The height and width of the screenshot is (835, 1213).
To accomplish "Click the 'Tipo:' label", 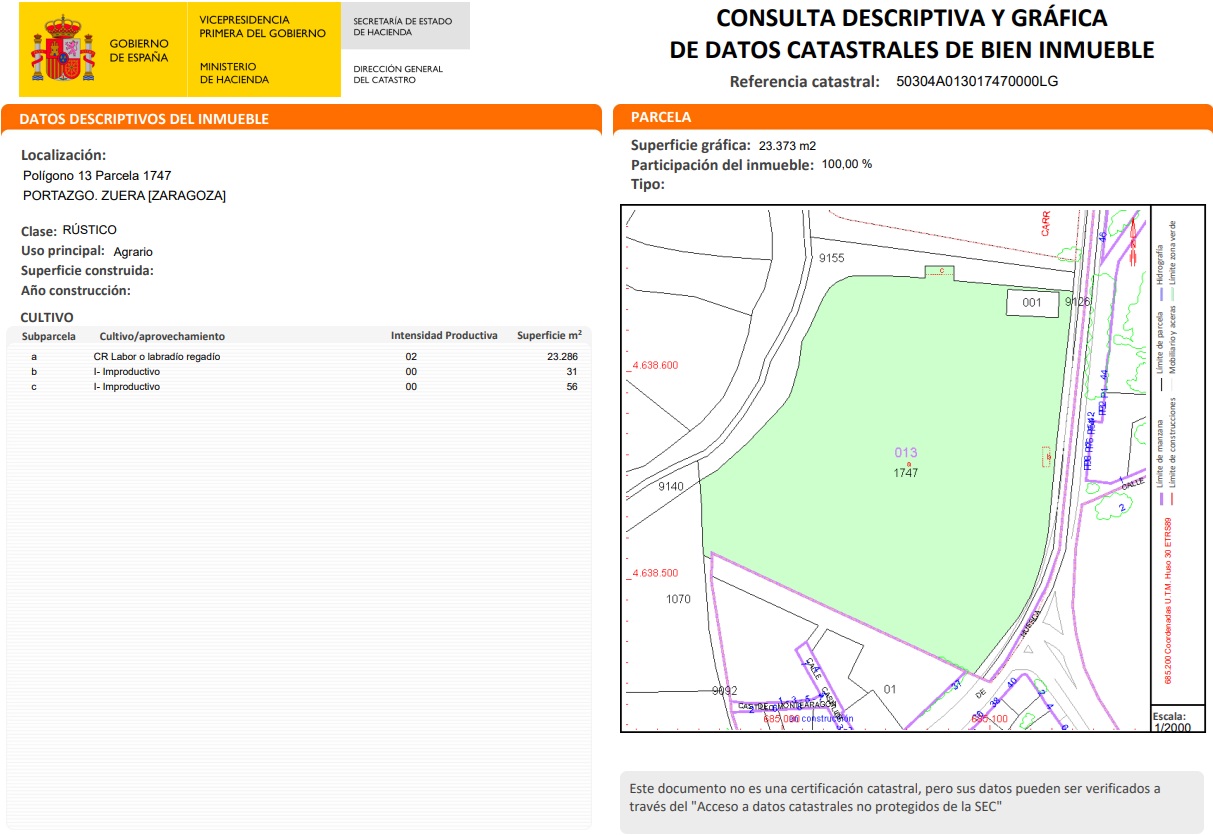I will (647, 185).
